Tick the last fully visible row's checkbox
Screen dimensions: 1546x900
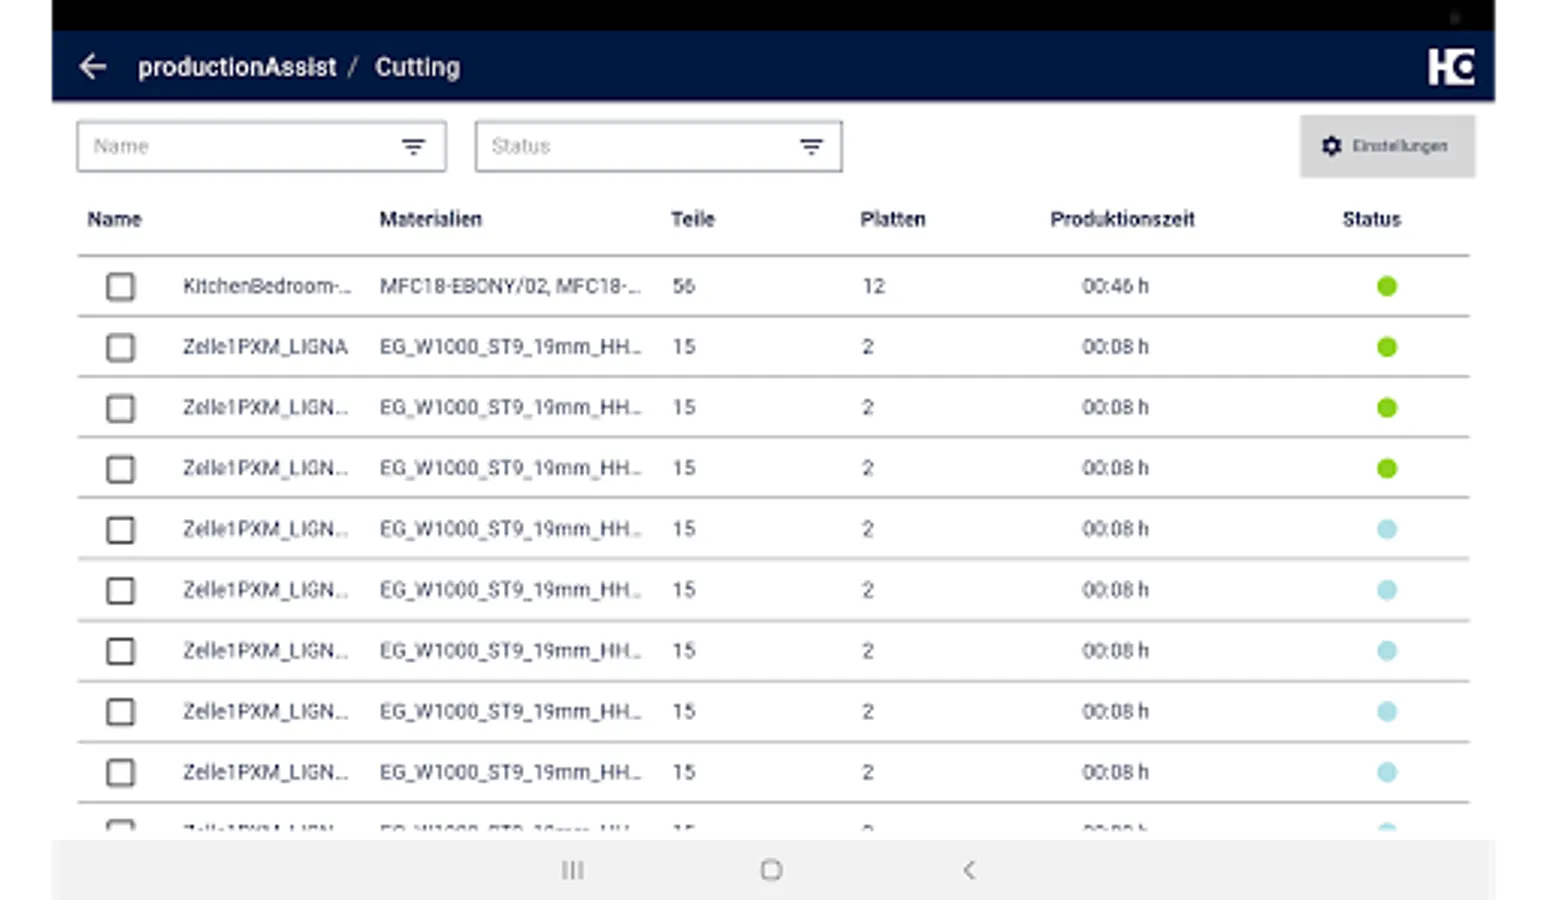click(x=121, y=773)
